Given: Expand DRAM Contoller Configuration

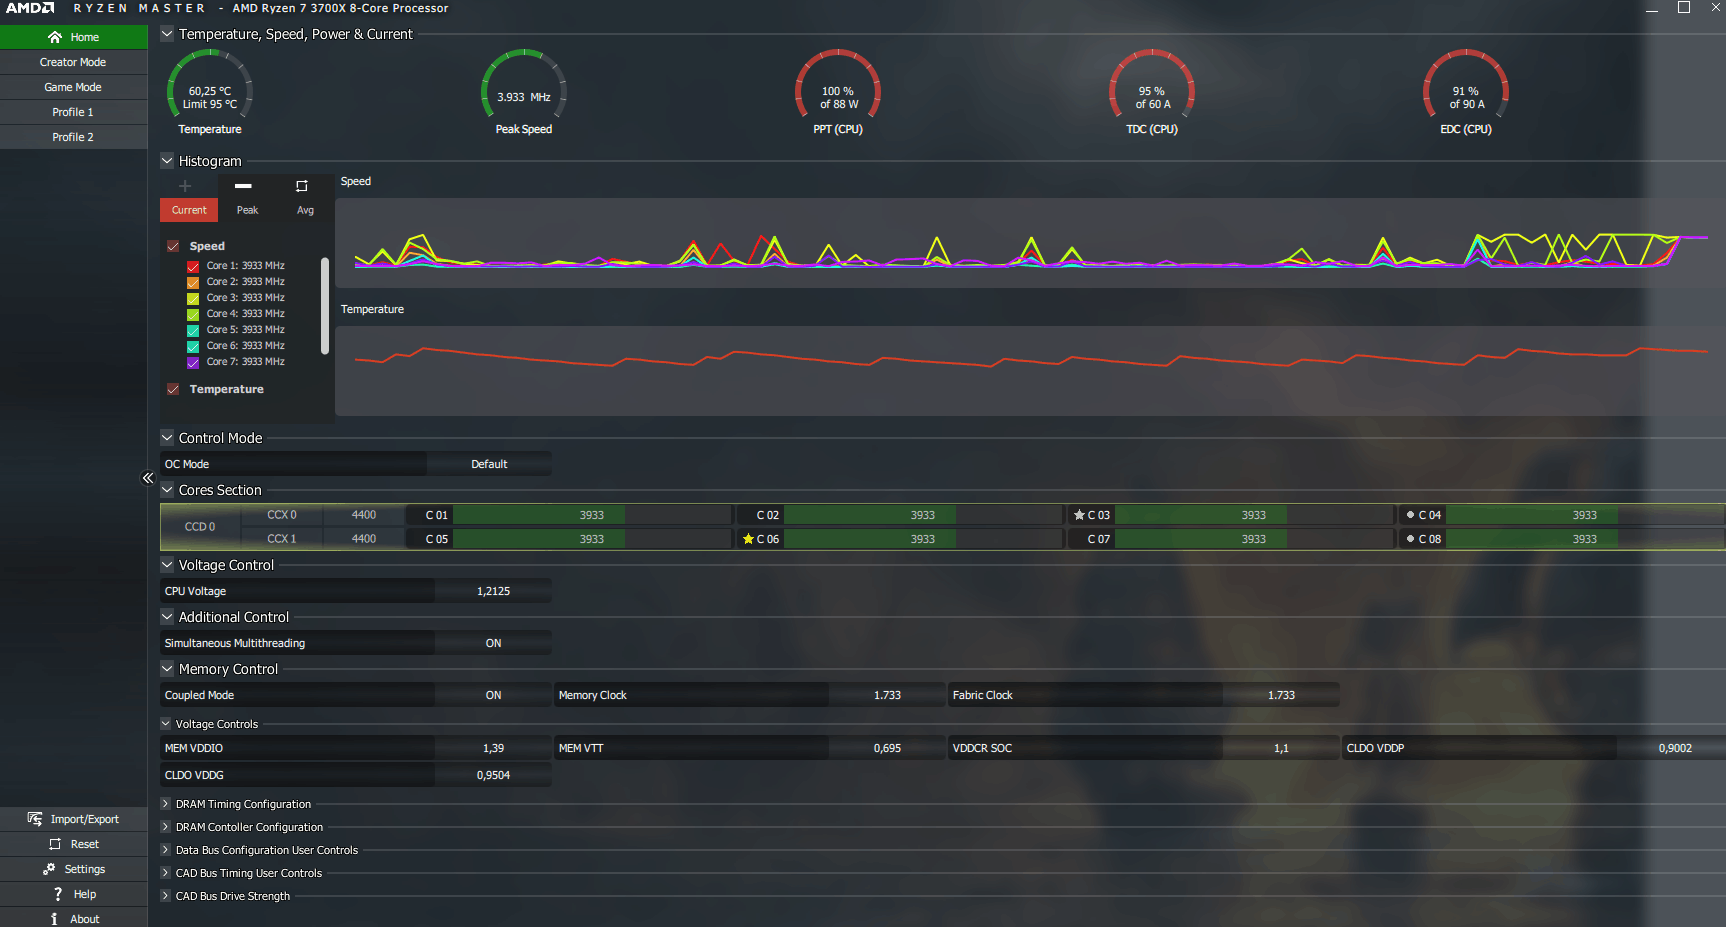Looking at the screenshot, I should tap(166, 826).
